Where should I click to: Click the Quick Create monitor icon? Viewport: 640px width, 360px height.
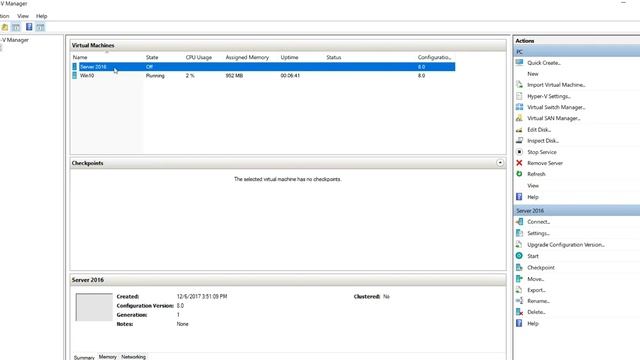(519, 62)
